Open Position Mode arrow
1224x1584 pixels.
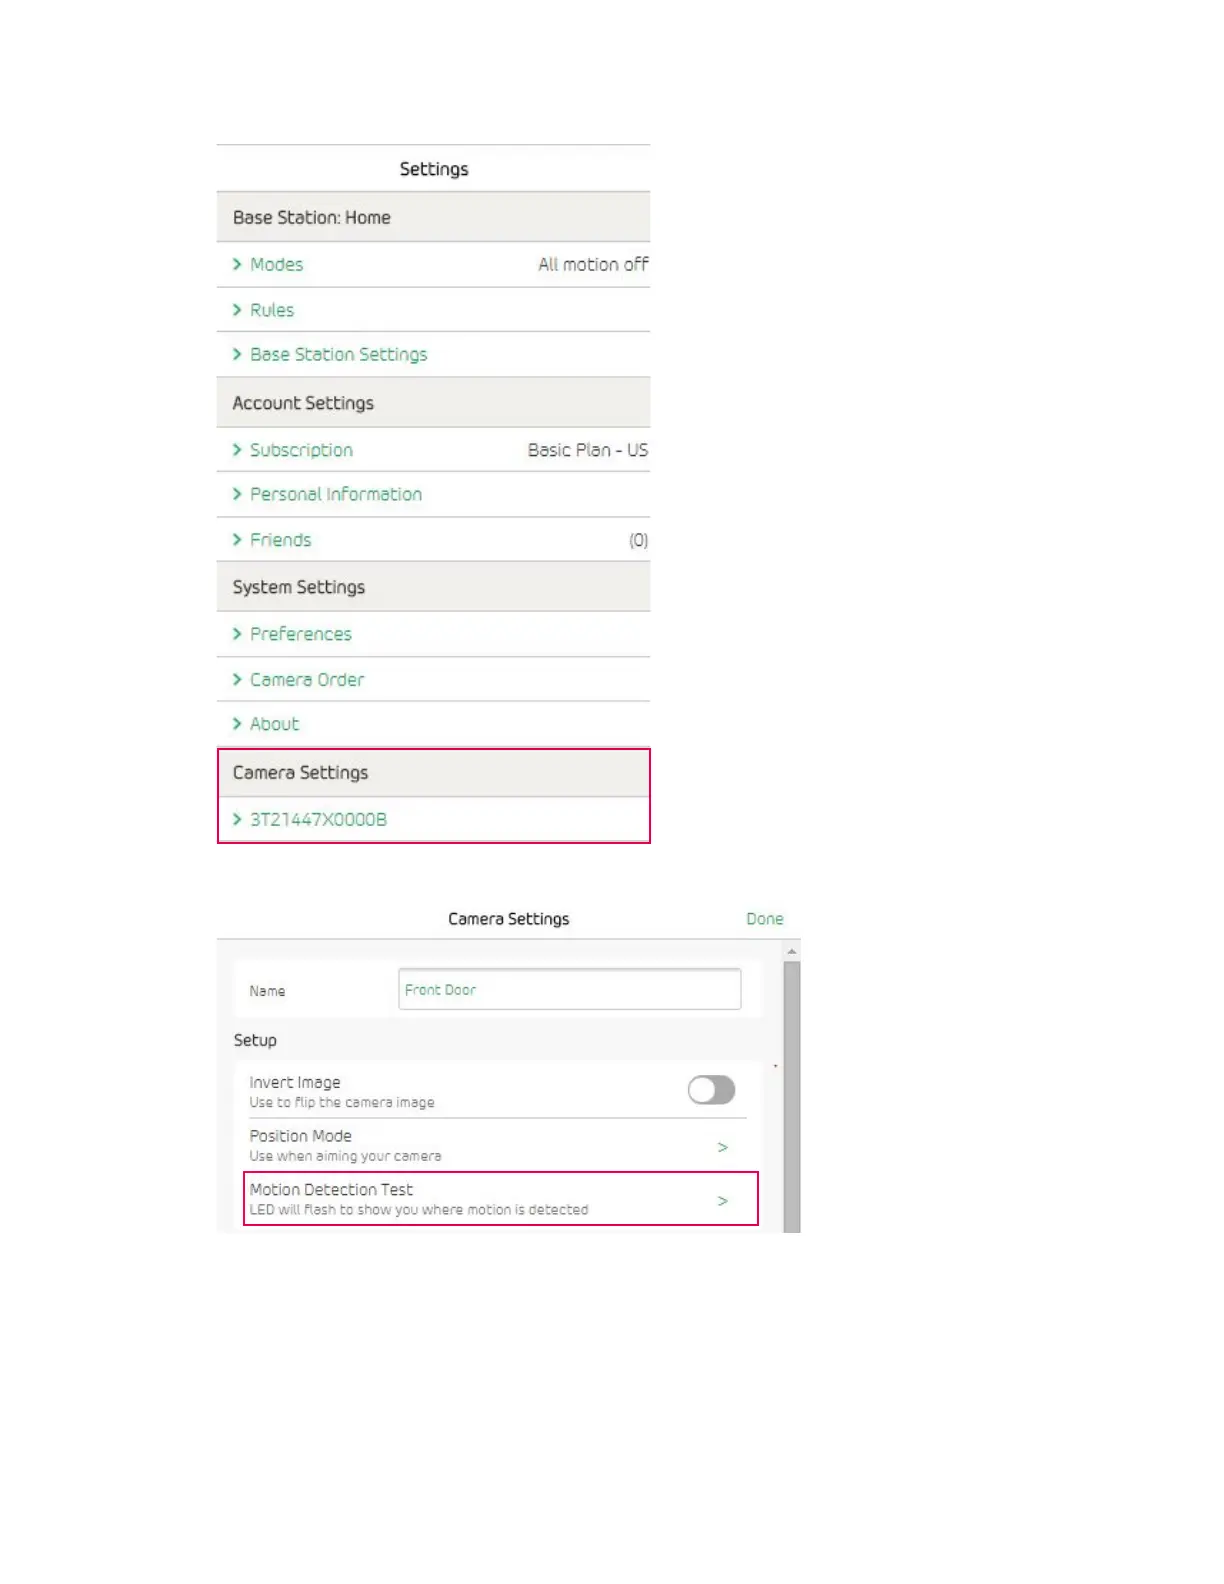722,1147
